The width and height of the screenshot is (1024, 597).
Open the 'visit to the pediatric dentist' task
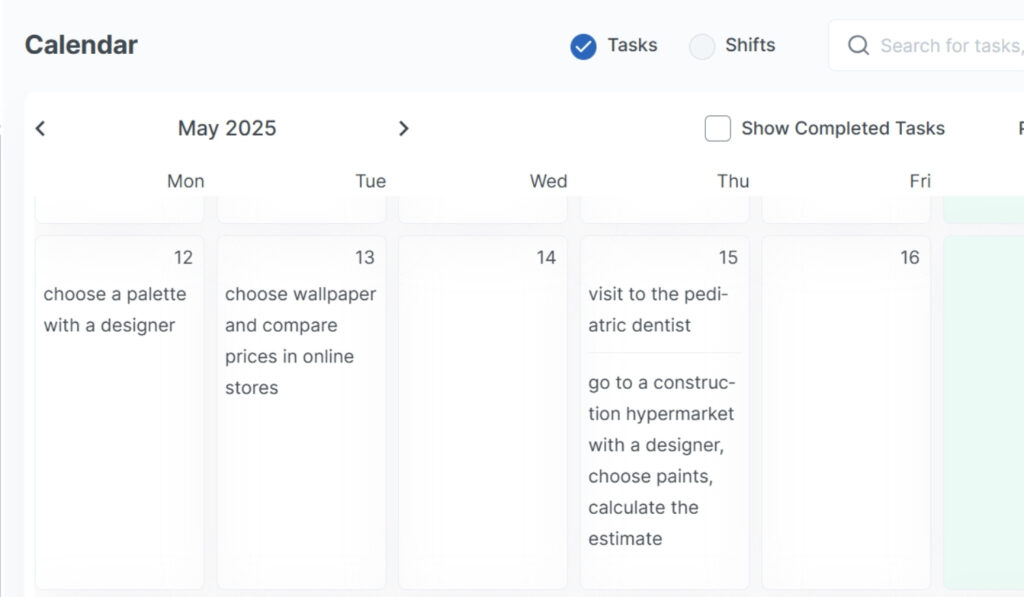[659, 310]
